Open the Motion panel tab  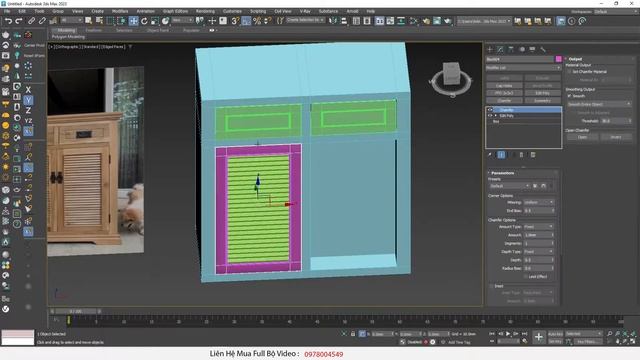coord(522,49)
